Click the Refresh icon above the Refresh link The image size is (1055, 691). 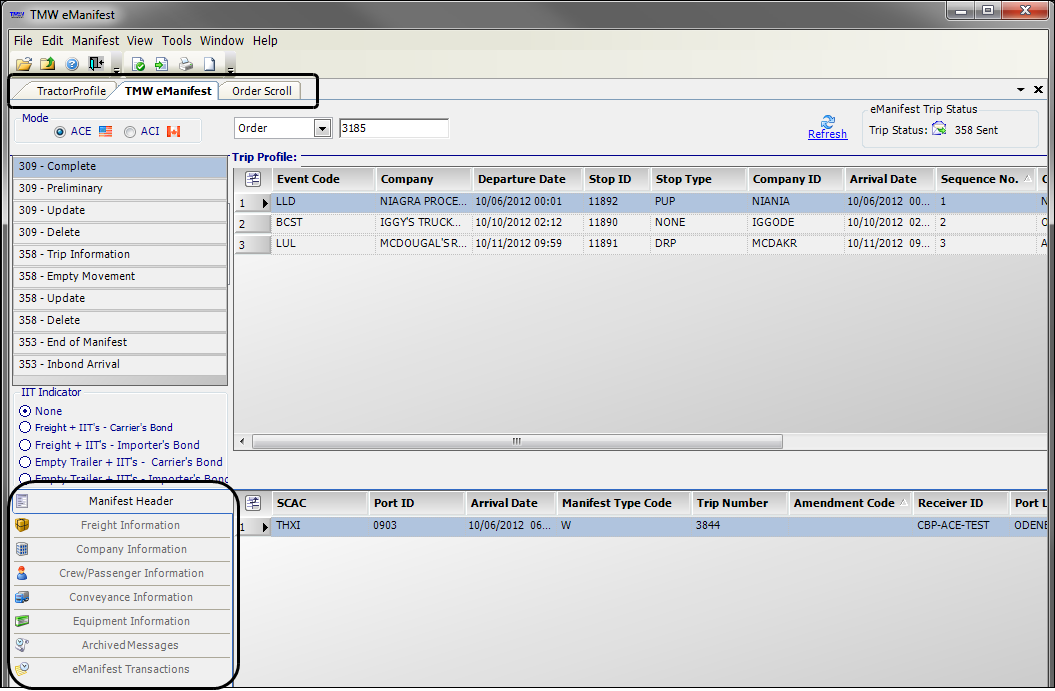[x=827, y=120]
